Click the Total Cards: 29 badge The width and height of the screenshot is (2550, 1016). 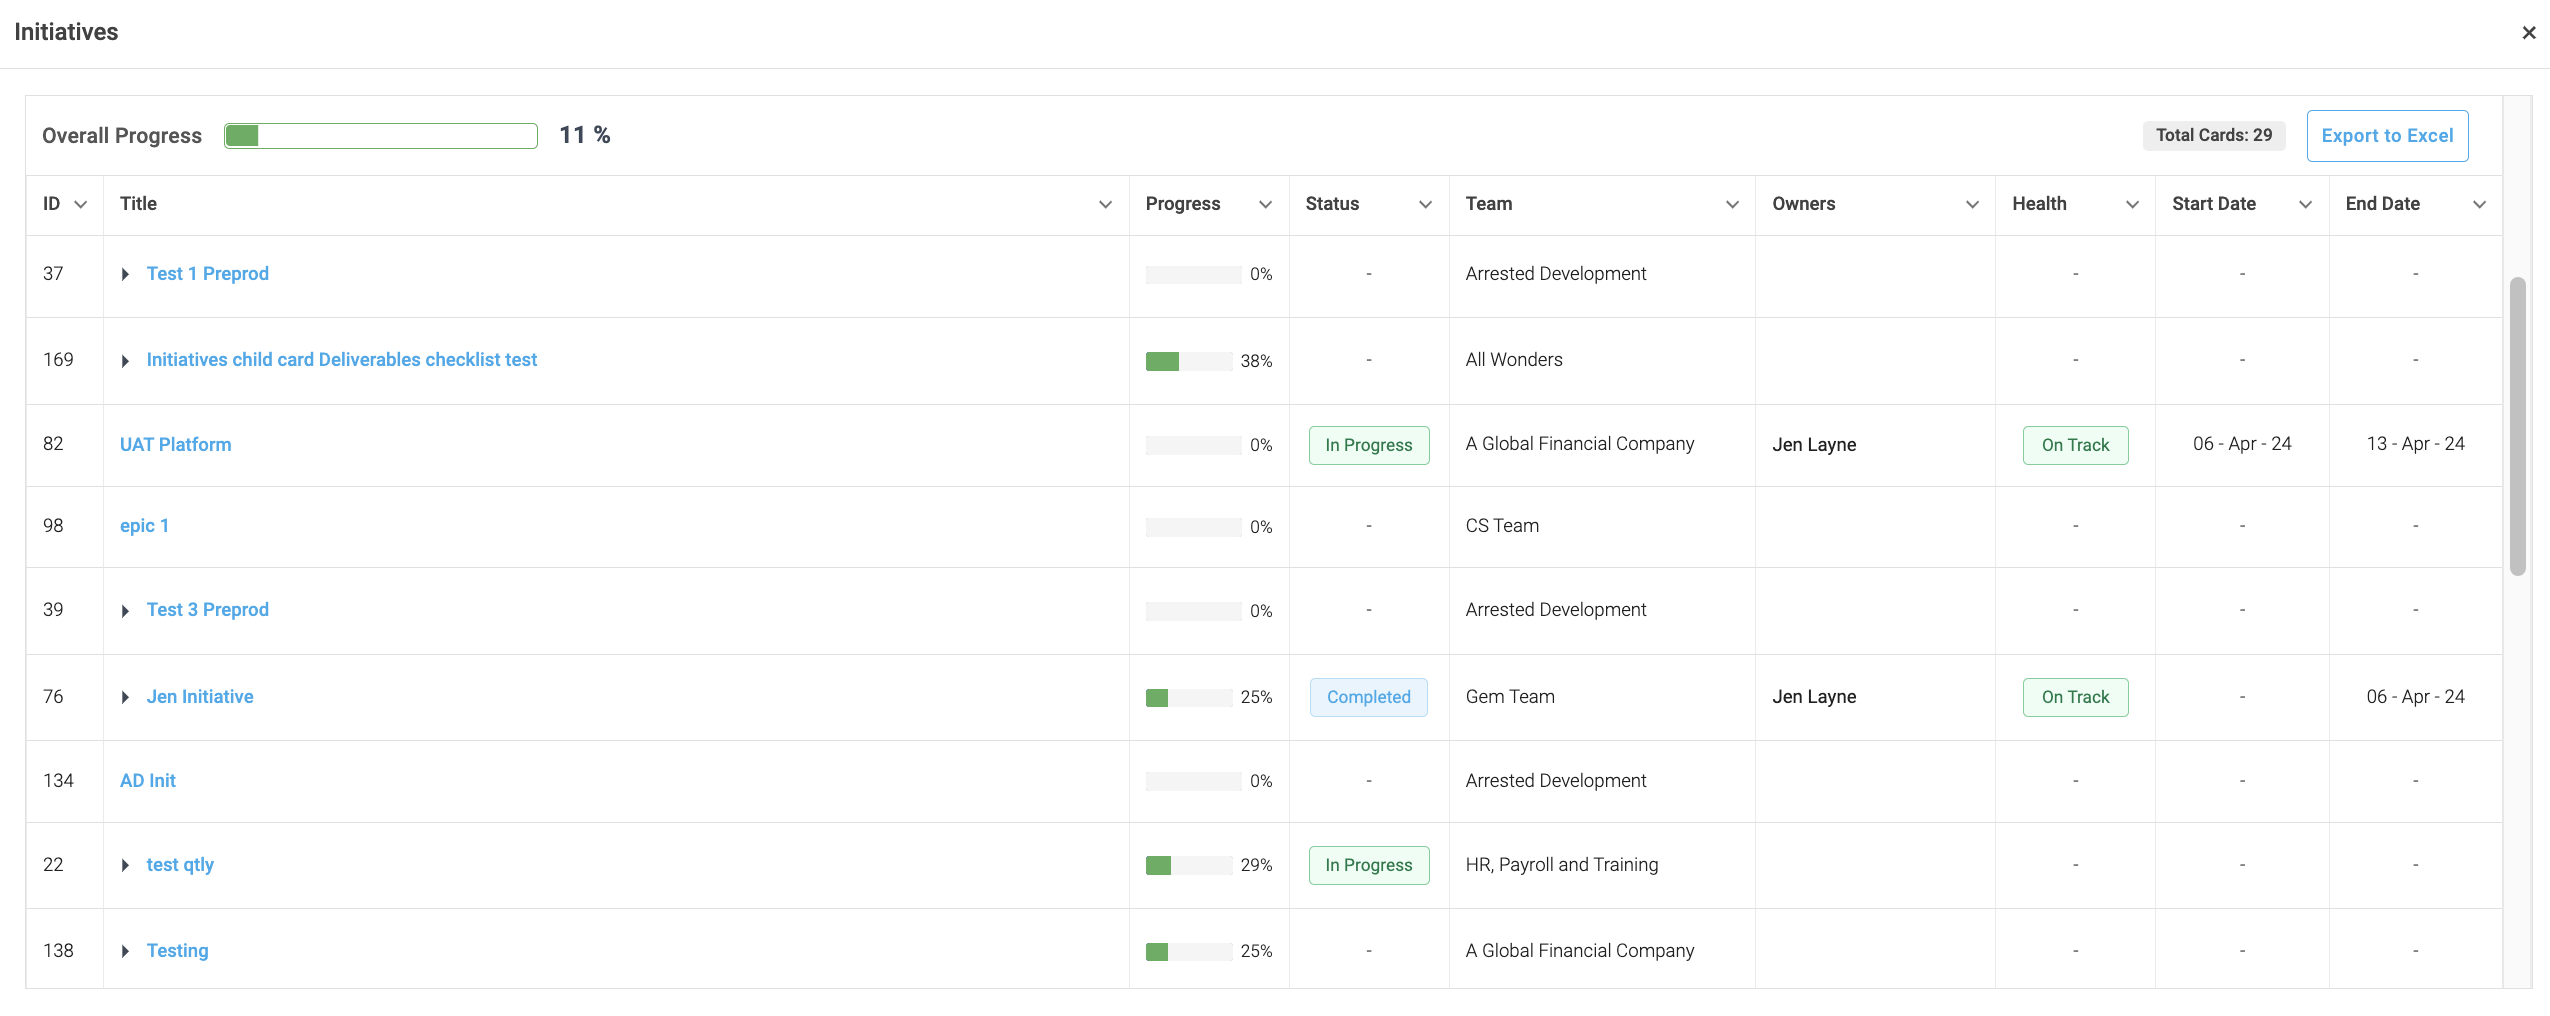click(x=2214, y=136)
